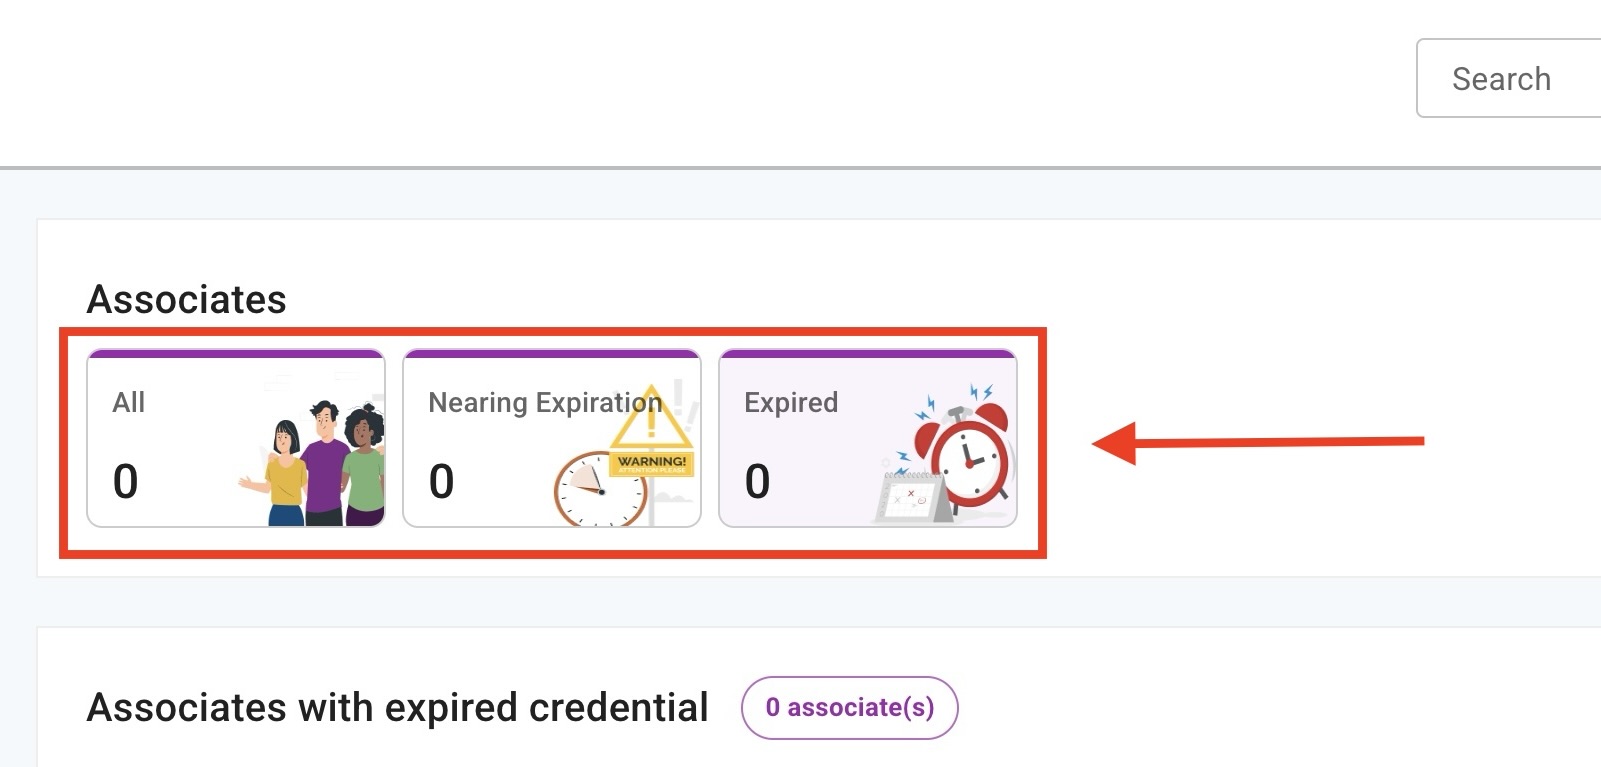The image size is (1601, 767).
Task: Click the yellow warning triangle sign icon
Action: pyautogui.click(x=651, y=420)
